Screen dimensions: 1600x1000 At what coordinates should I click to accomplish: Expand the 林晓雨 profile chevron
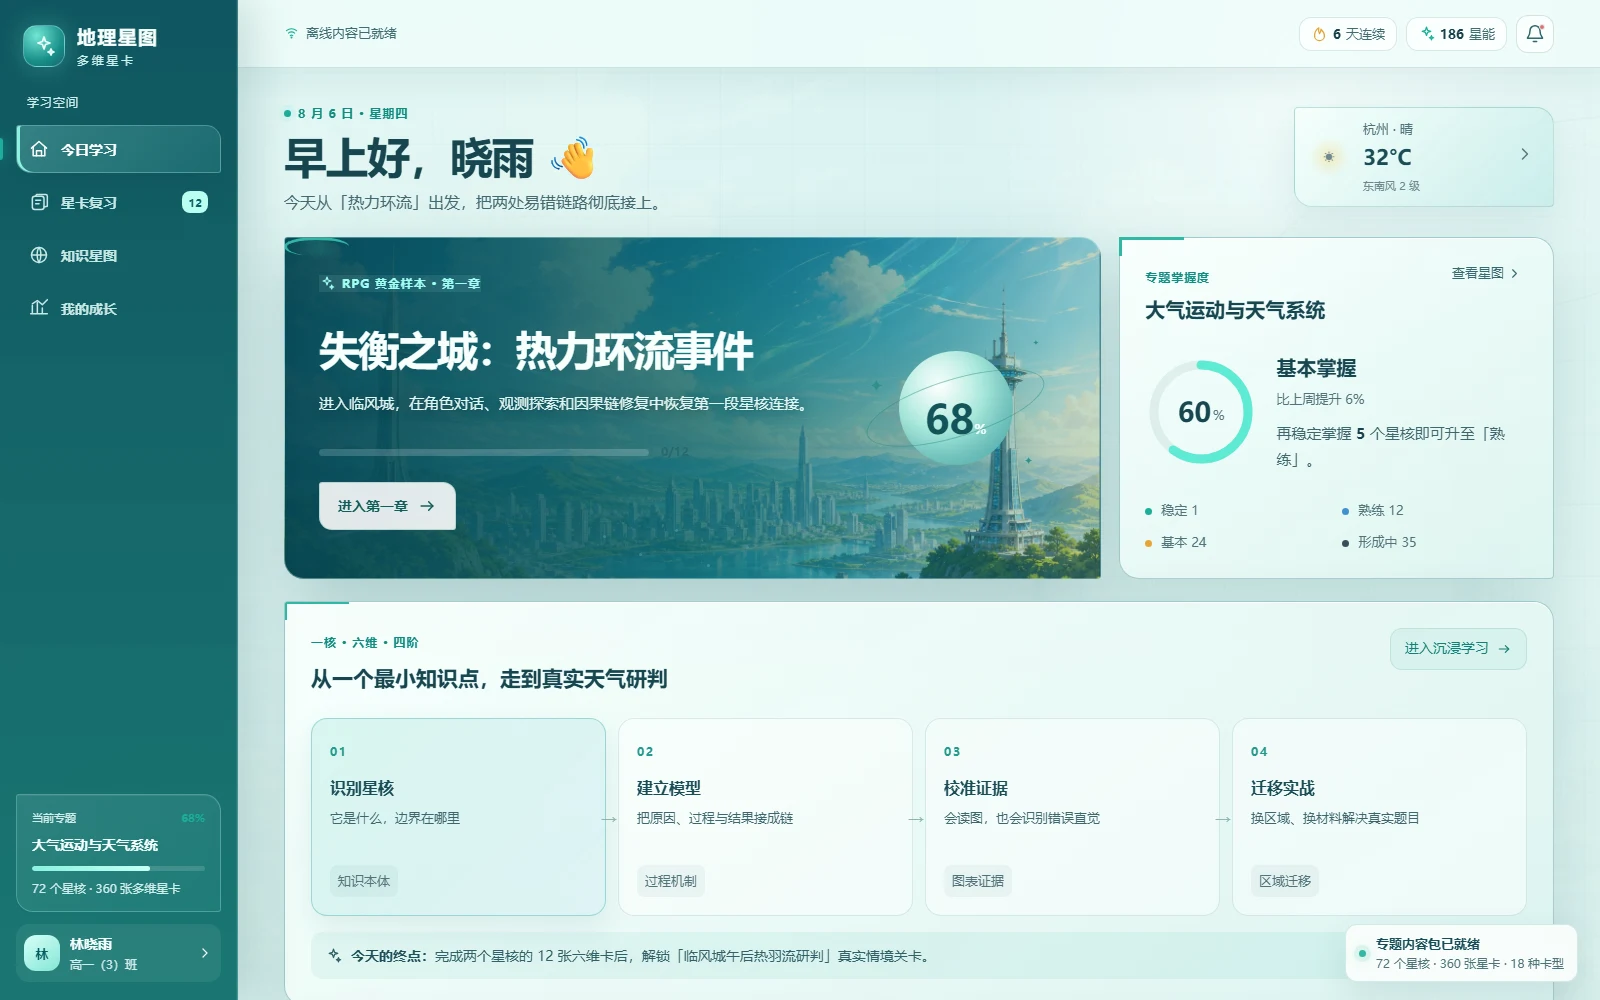coord(204,953)
